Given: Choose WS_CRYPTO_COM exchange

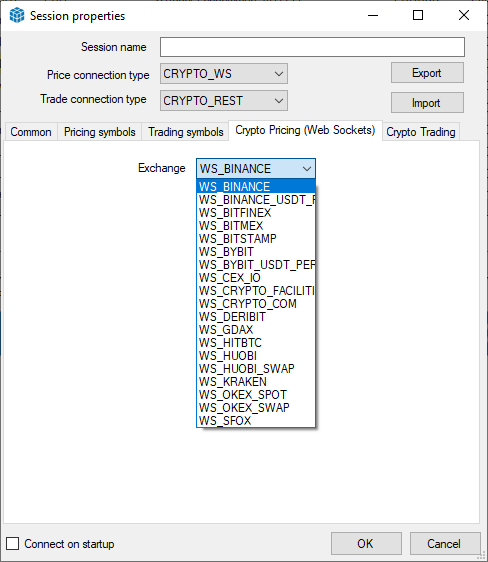Looking at the screenshot, I should (x=256, y=304).
